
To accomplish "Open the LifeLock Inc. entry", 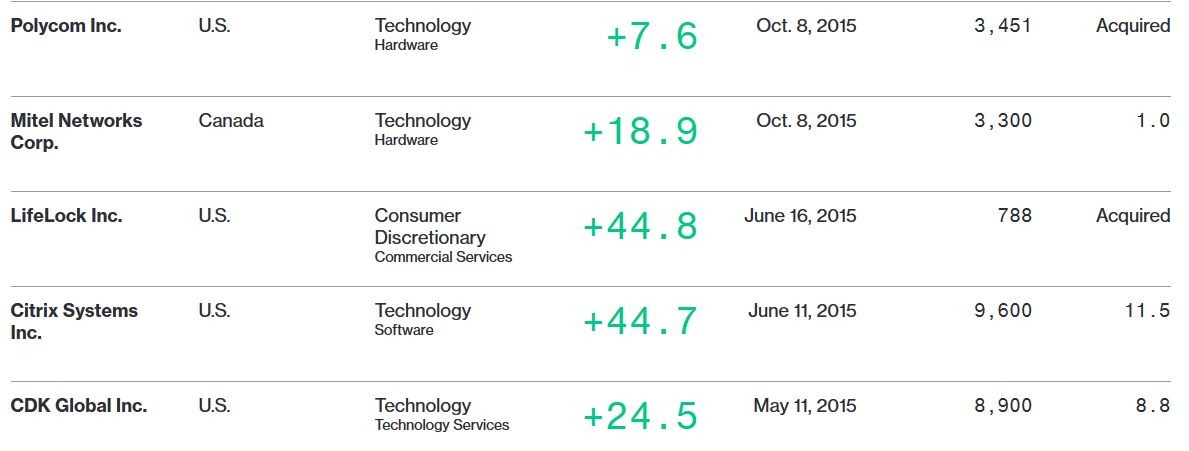I will coord(66,215).
